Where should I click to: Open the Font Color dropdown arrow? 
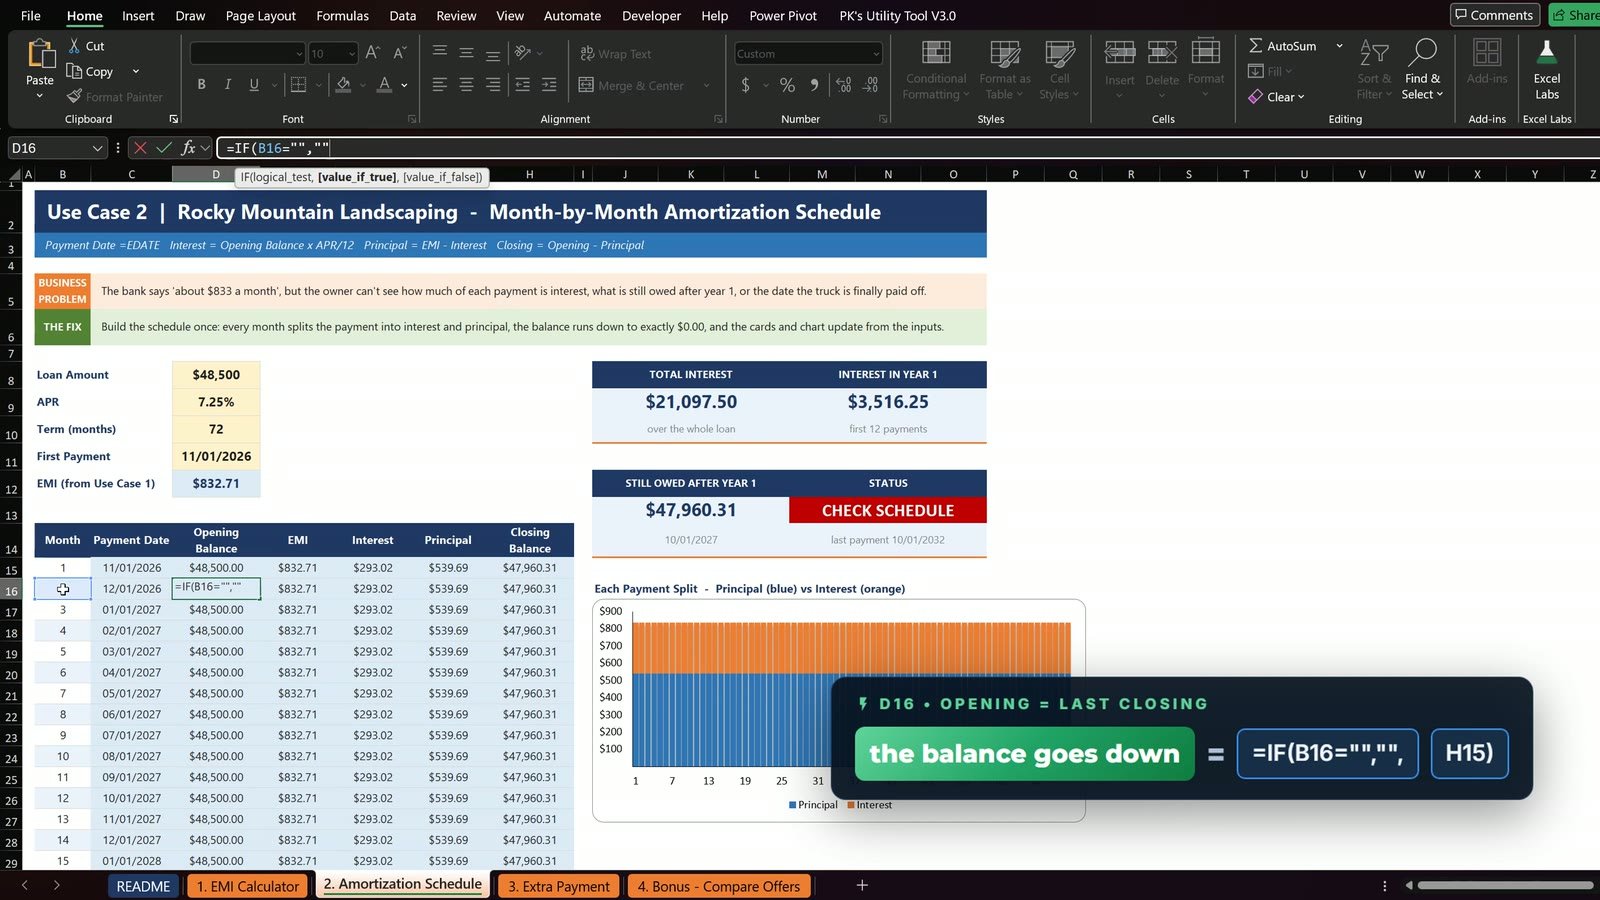coord(404,85)
